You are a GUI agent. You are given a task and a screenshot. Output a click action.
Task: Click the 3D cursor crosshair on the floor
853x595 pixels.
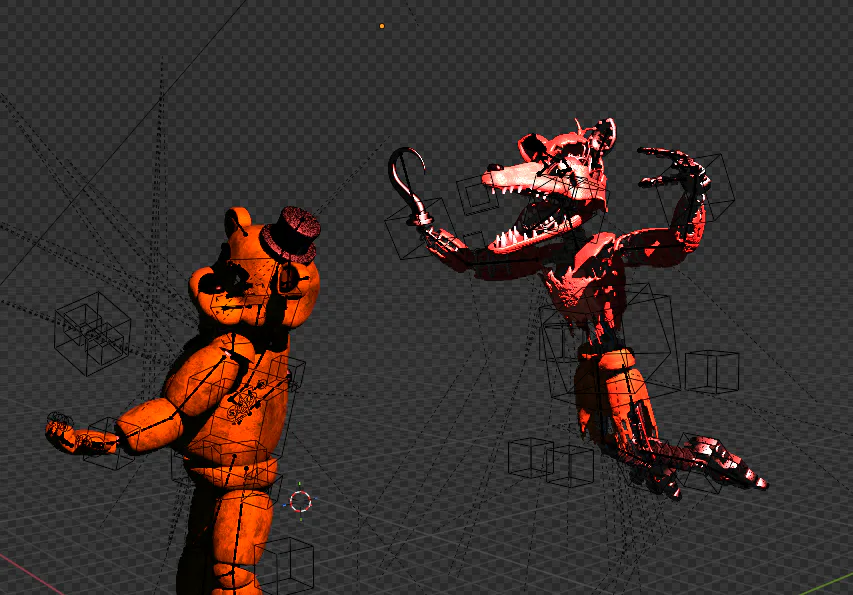click(x=300, y=501)
